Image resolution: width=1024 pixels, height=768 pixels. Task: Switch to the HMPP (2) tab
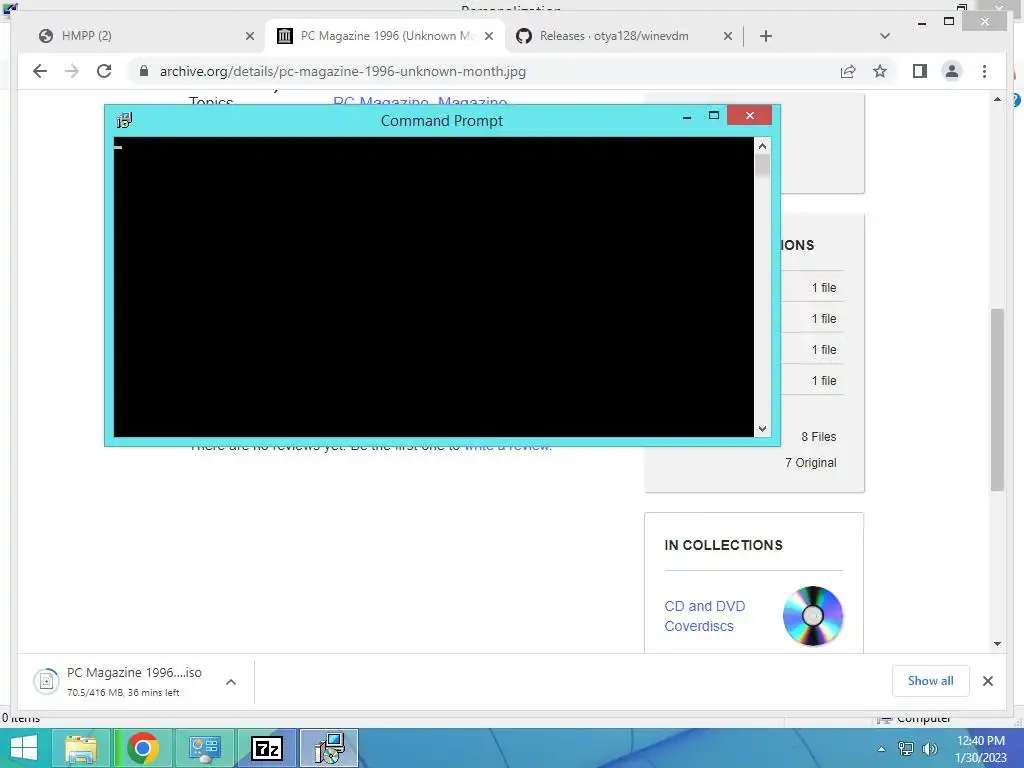tap(144, 36)
